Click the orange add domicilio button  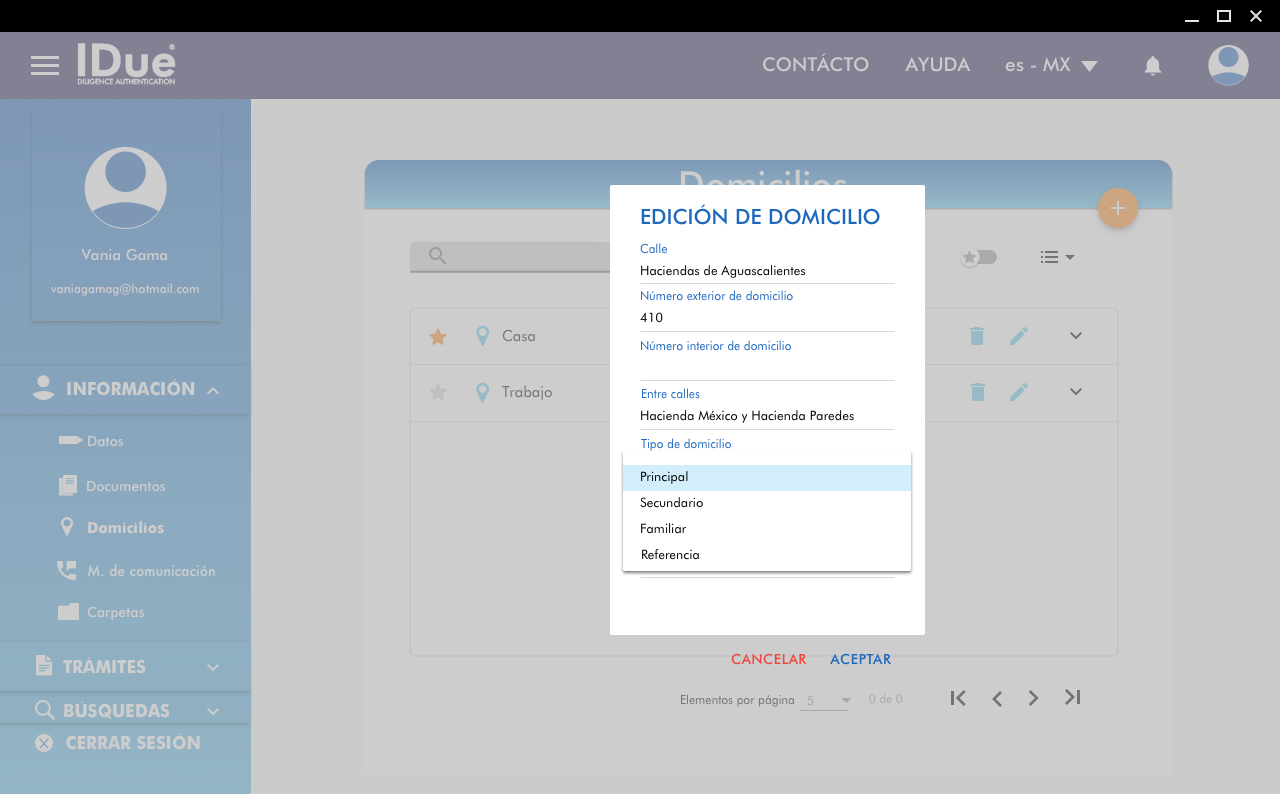[1117, 208]
